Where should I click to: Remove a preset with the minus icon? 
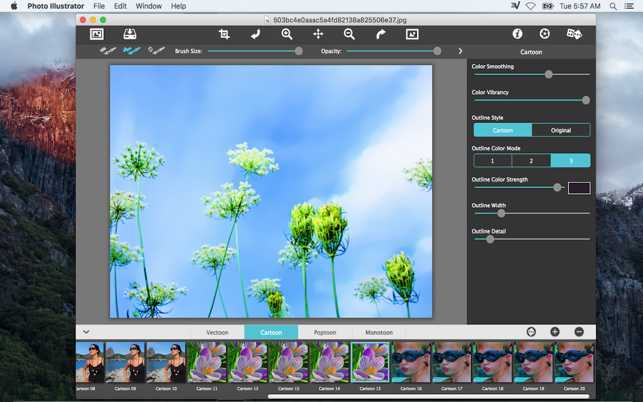(579, 332)
